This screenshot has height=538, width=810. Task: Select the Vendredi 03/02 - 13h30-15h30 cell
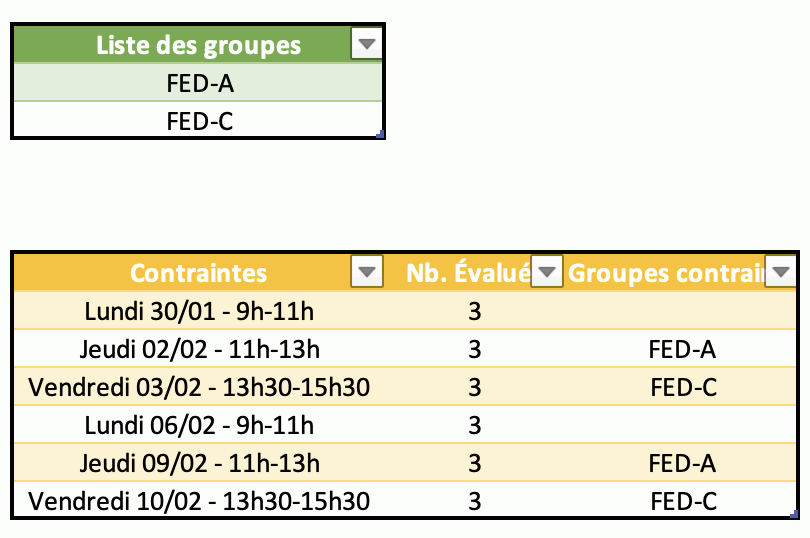point(199,387)
